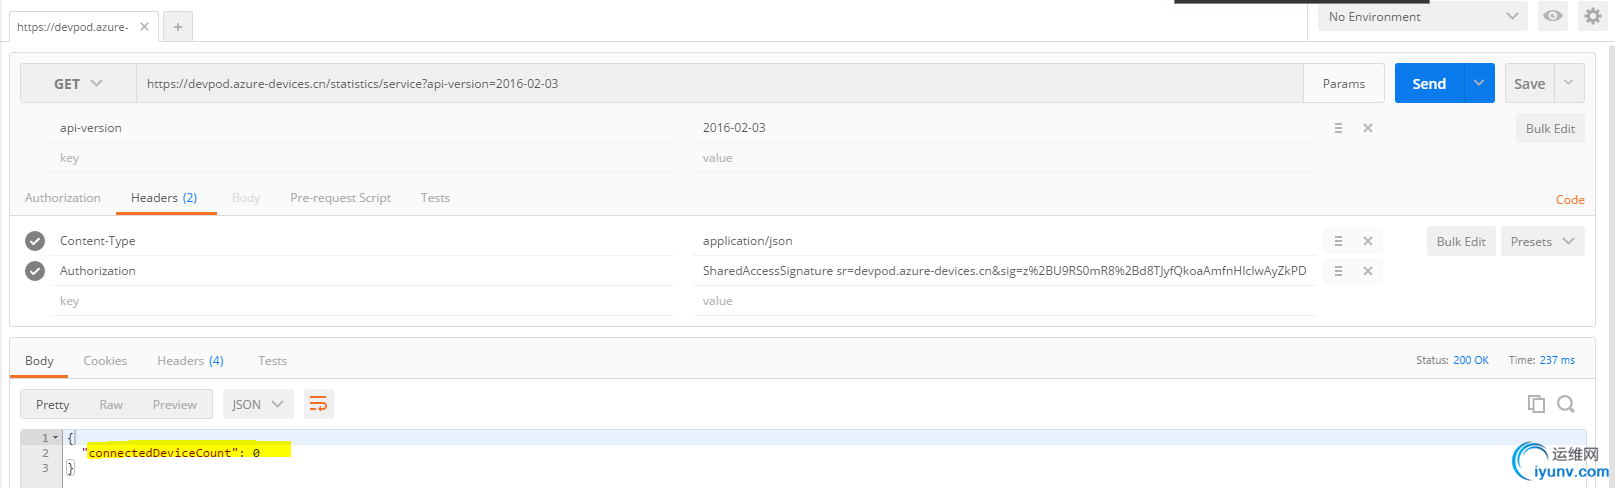Open the GET method dropdown

78,84
